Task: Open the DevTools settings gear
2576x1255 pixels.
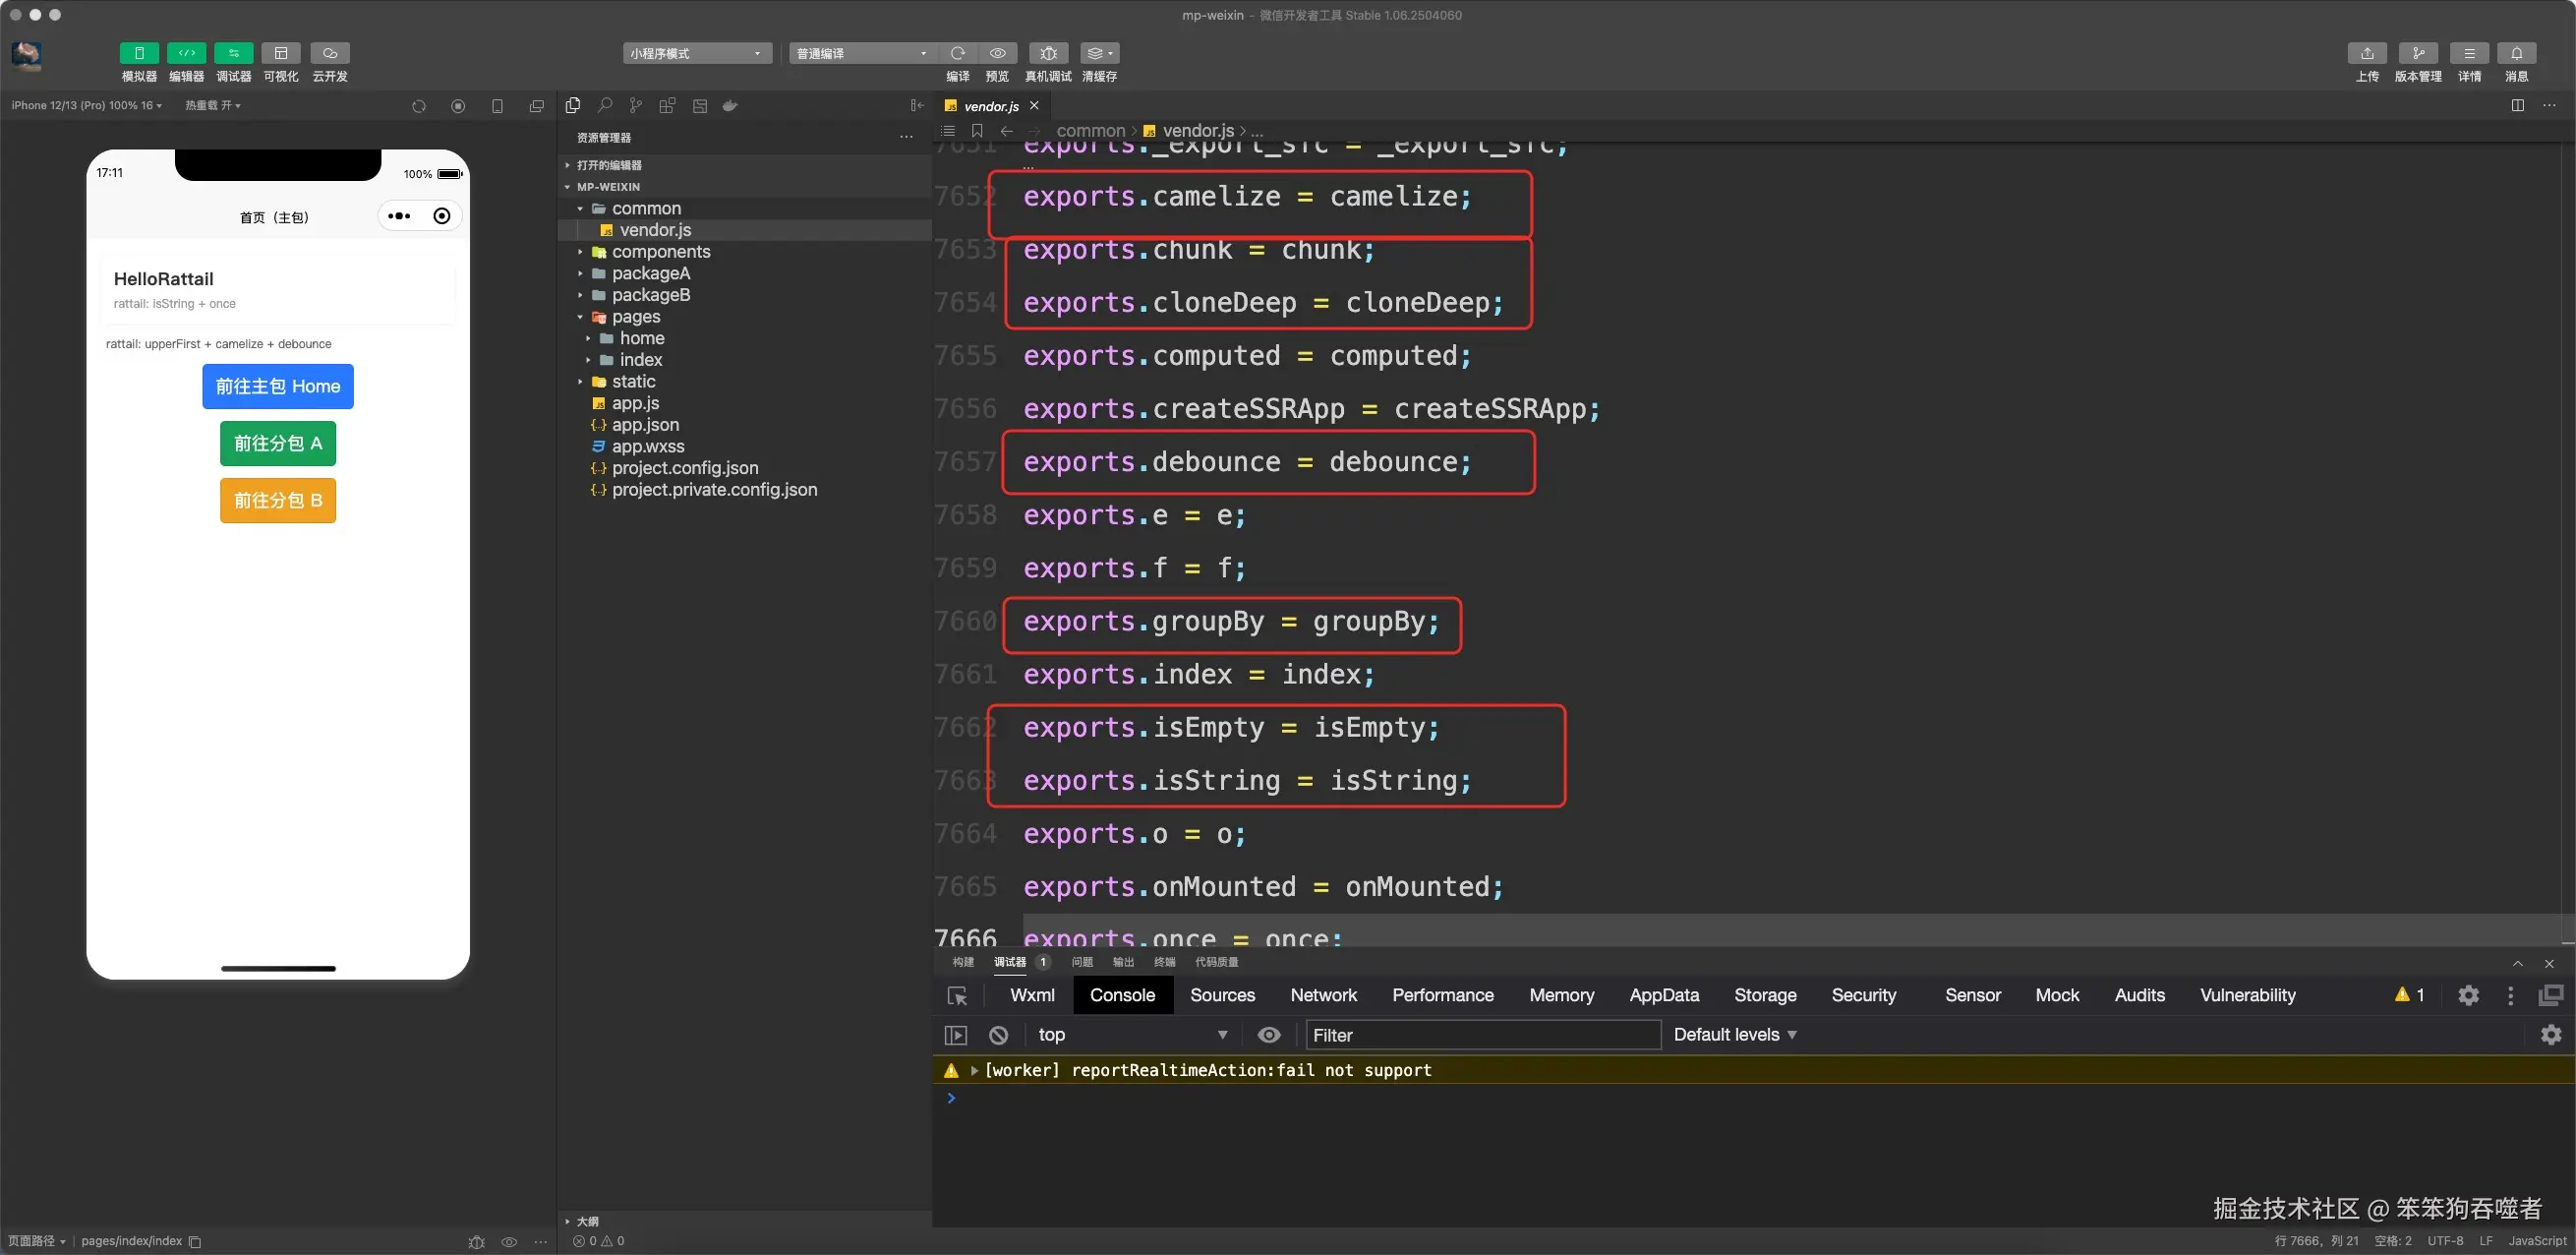Action: [x=2468, y=995]
